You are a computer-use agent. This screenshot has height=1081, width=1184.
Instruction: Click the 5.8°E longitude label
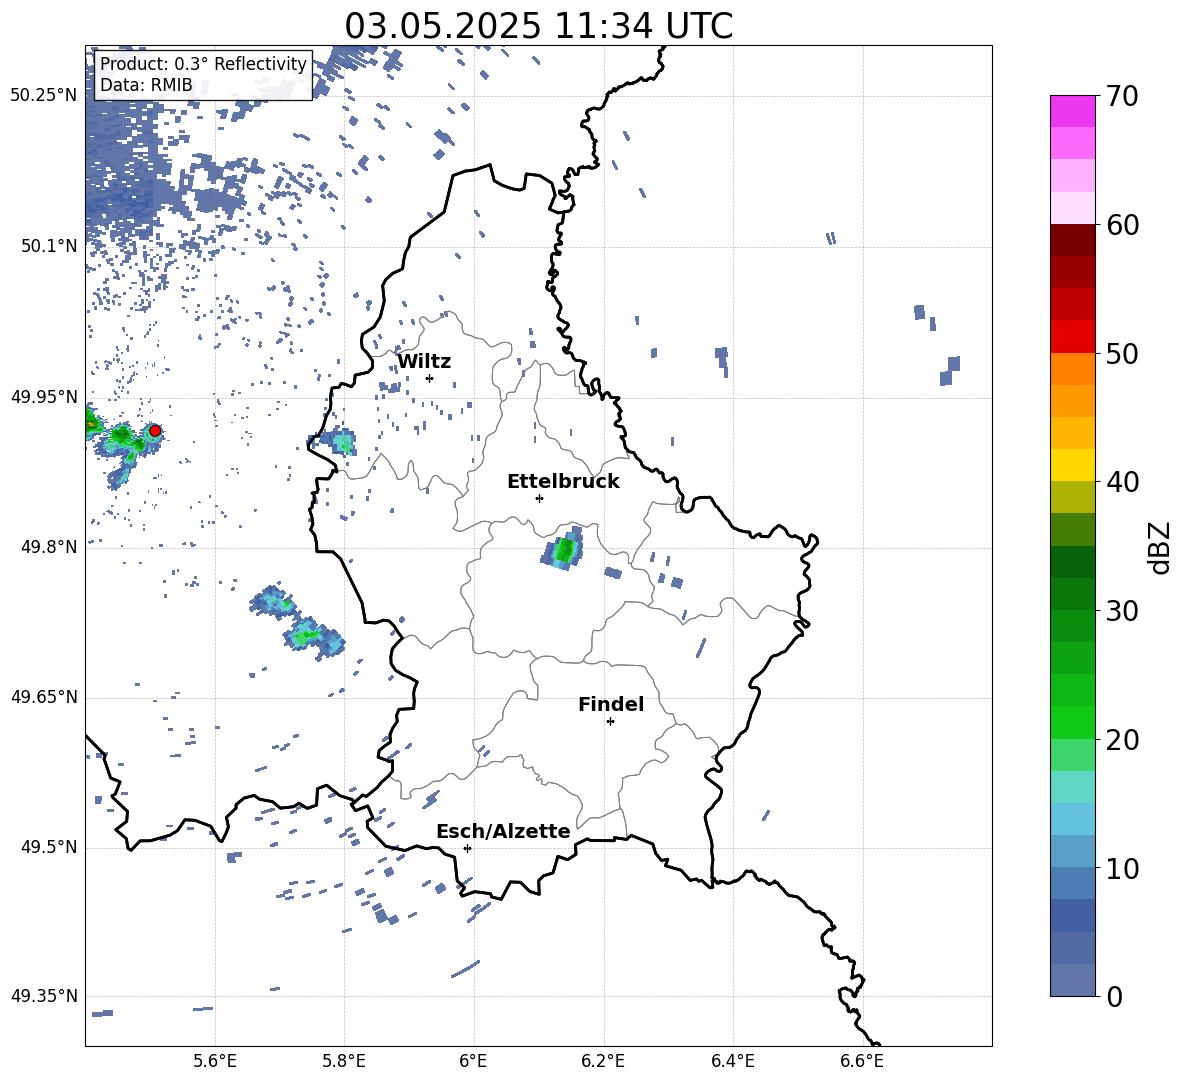344,1061
